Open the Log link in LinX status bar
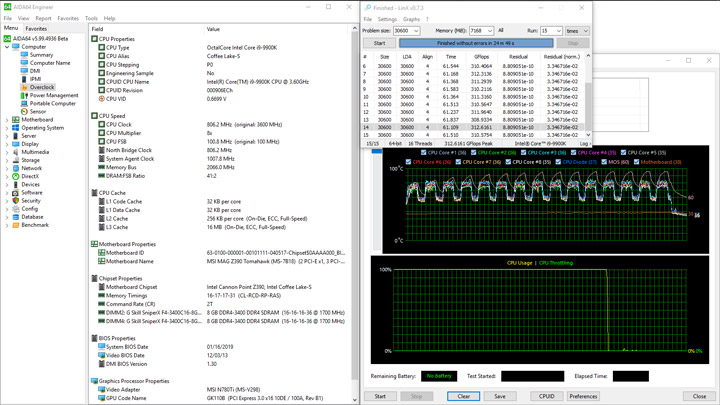 click(x=584, y=144)
